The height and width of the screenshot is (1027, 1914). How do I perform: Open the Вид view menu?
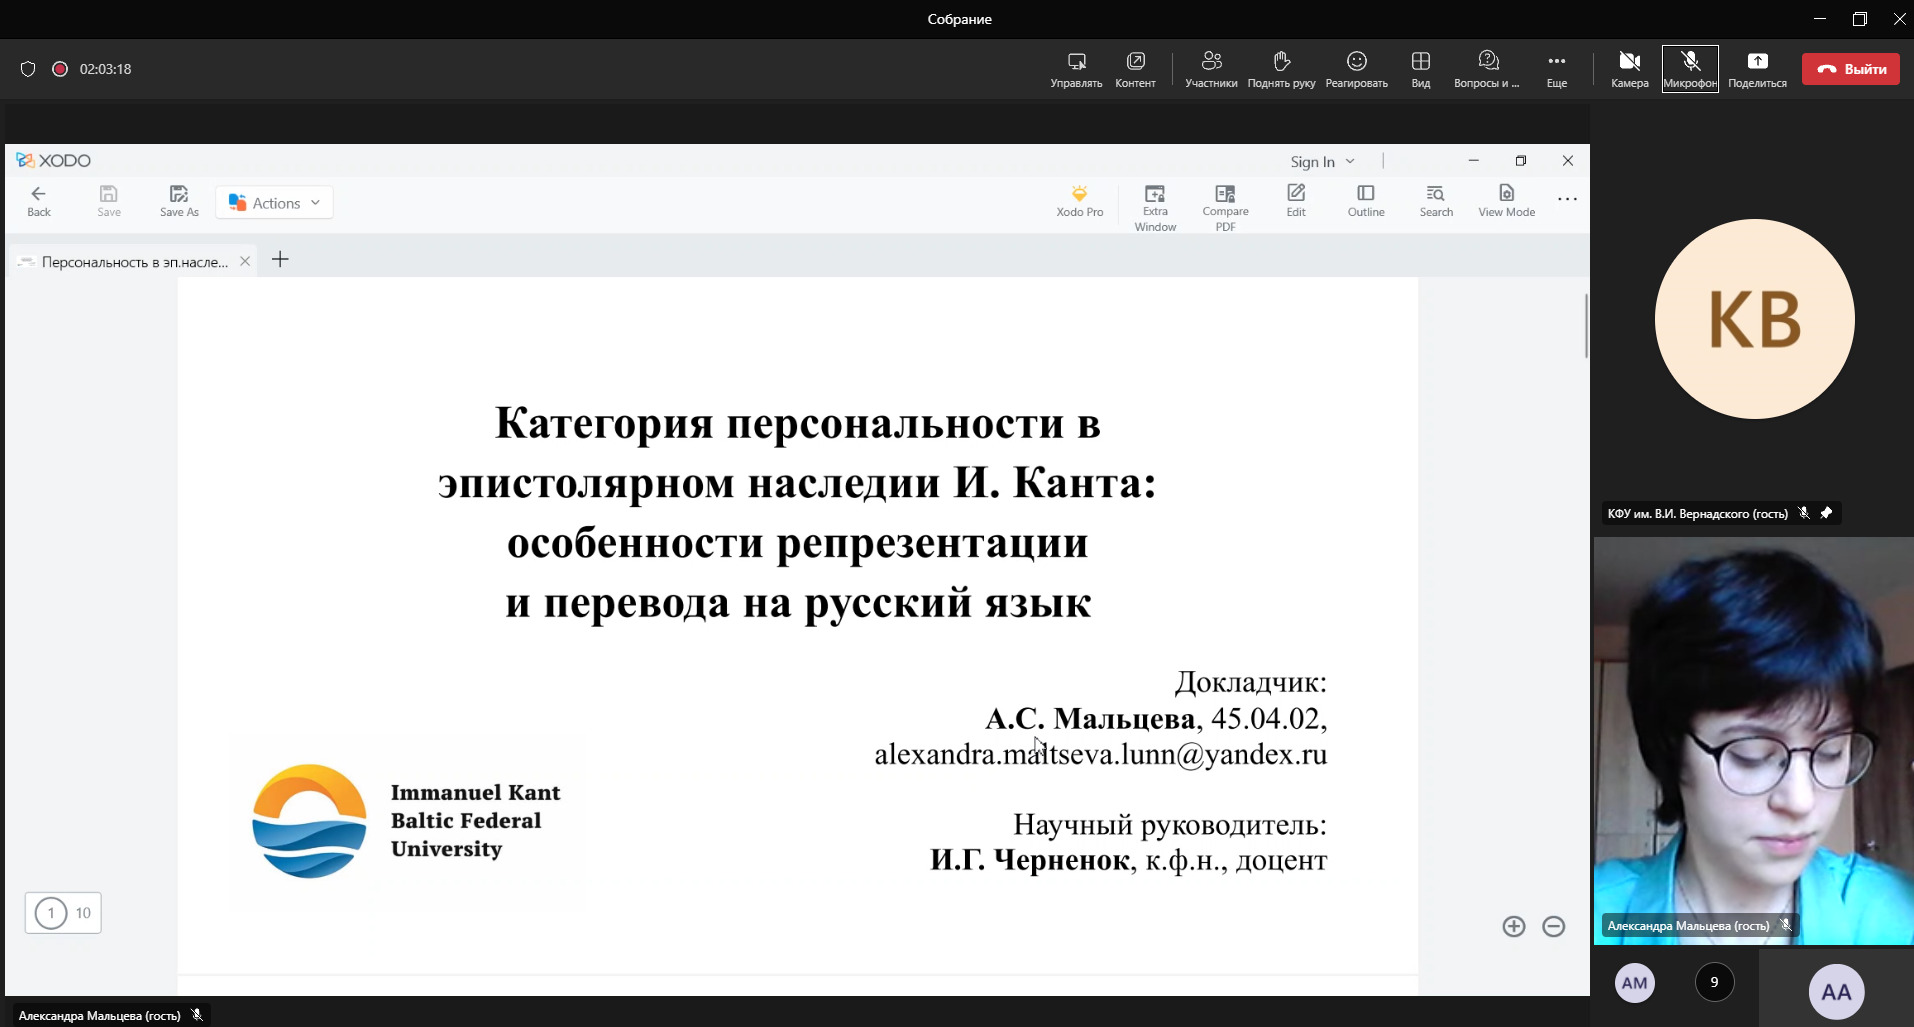pos(1421,68)
